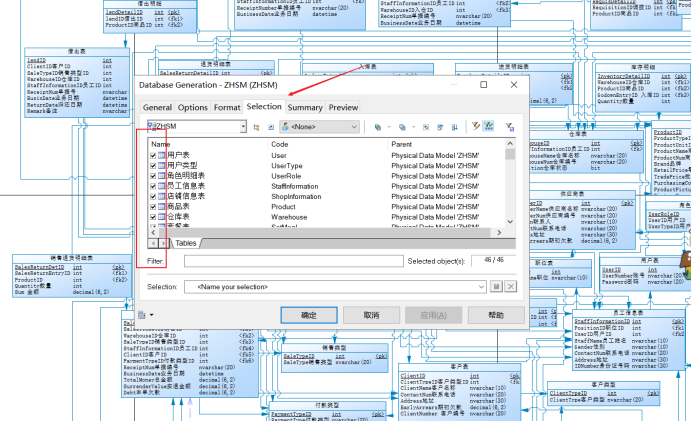Image resolution: width=691 pixels, height=422 pixels.
Task: Click the 应用(A) button
Action: [434, 315]
